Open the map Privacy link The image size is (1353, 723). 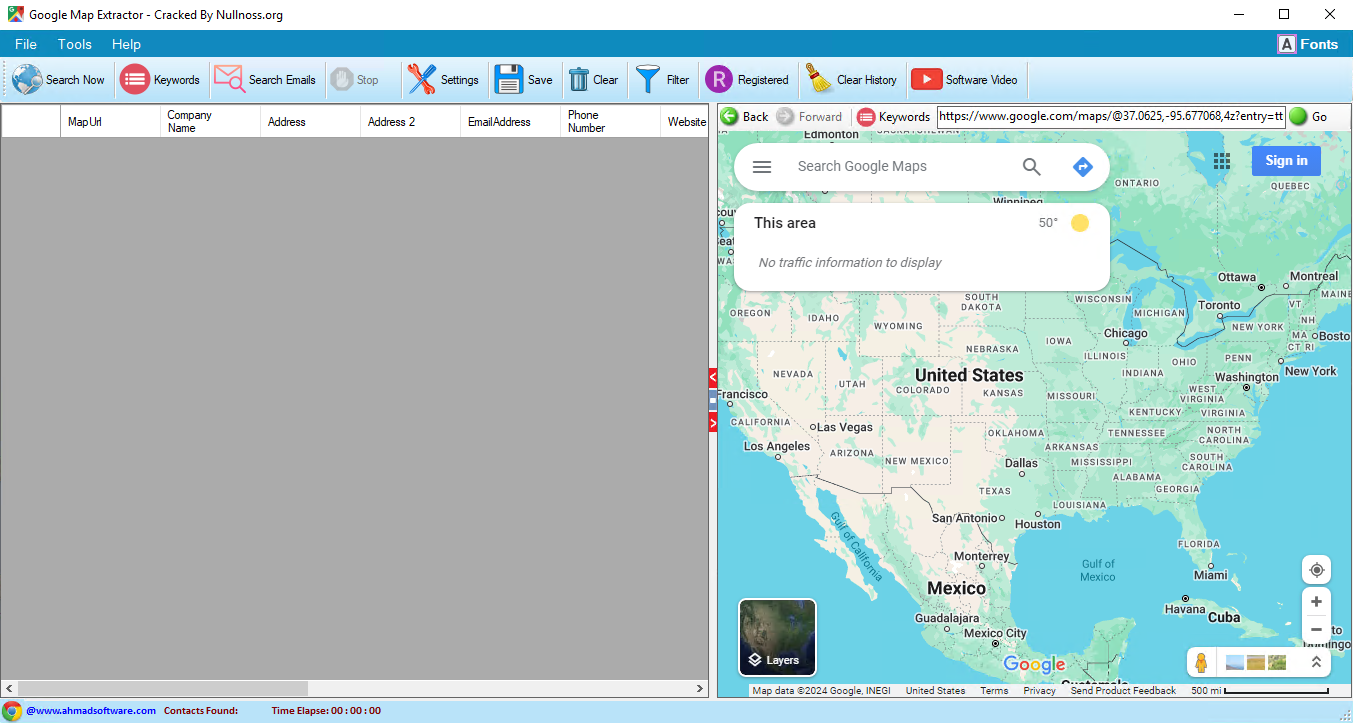coord(1039,690)
